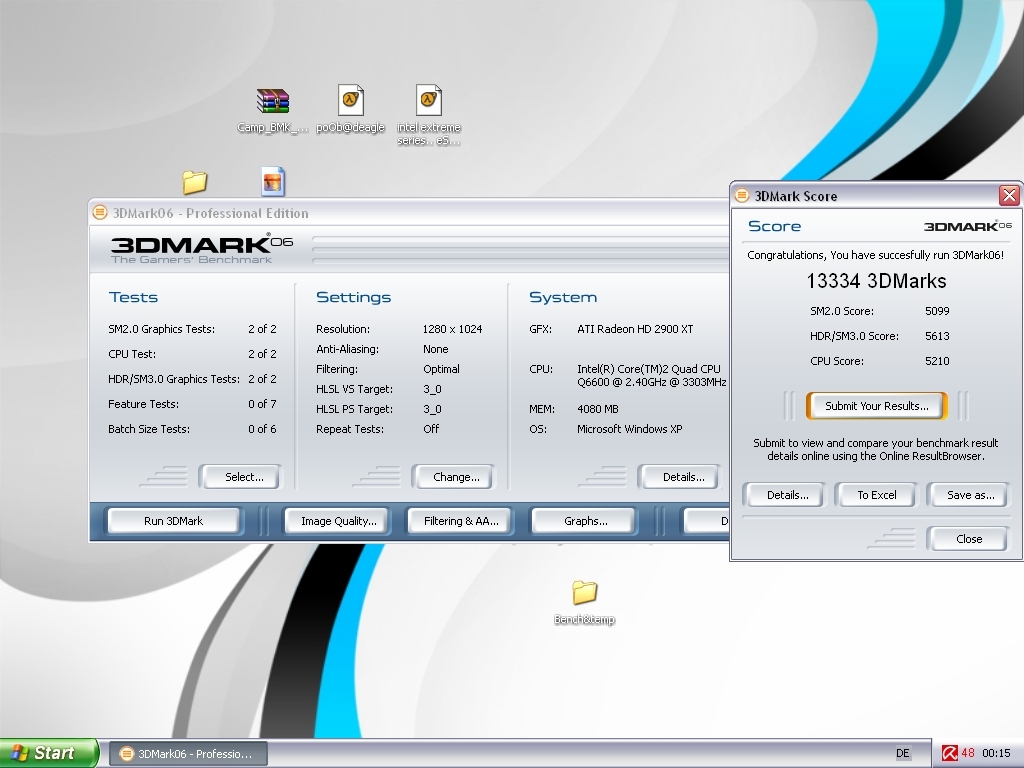
Task: Click the 13334 3DMarks score text
Action: pyautogui.click(x=876, y=281)
